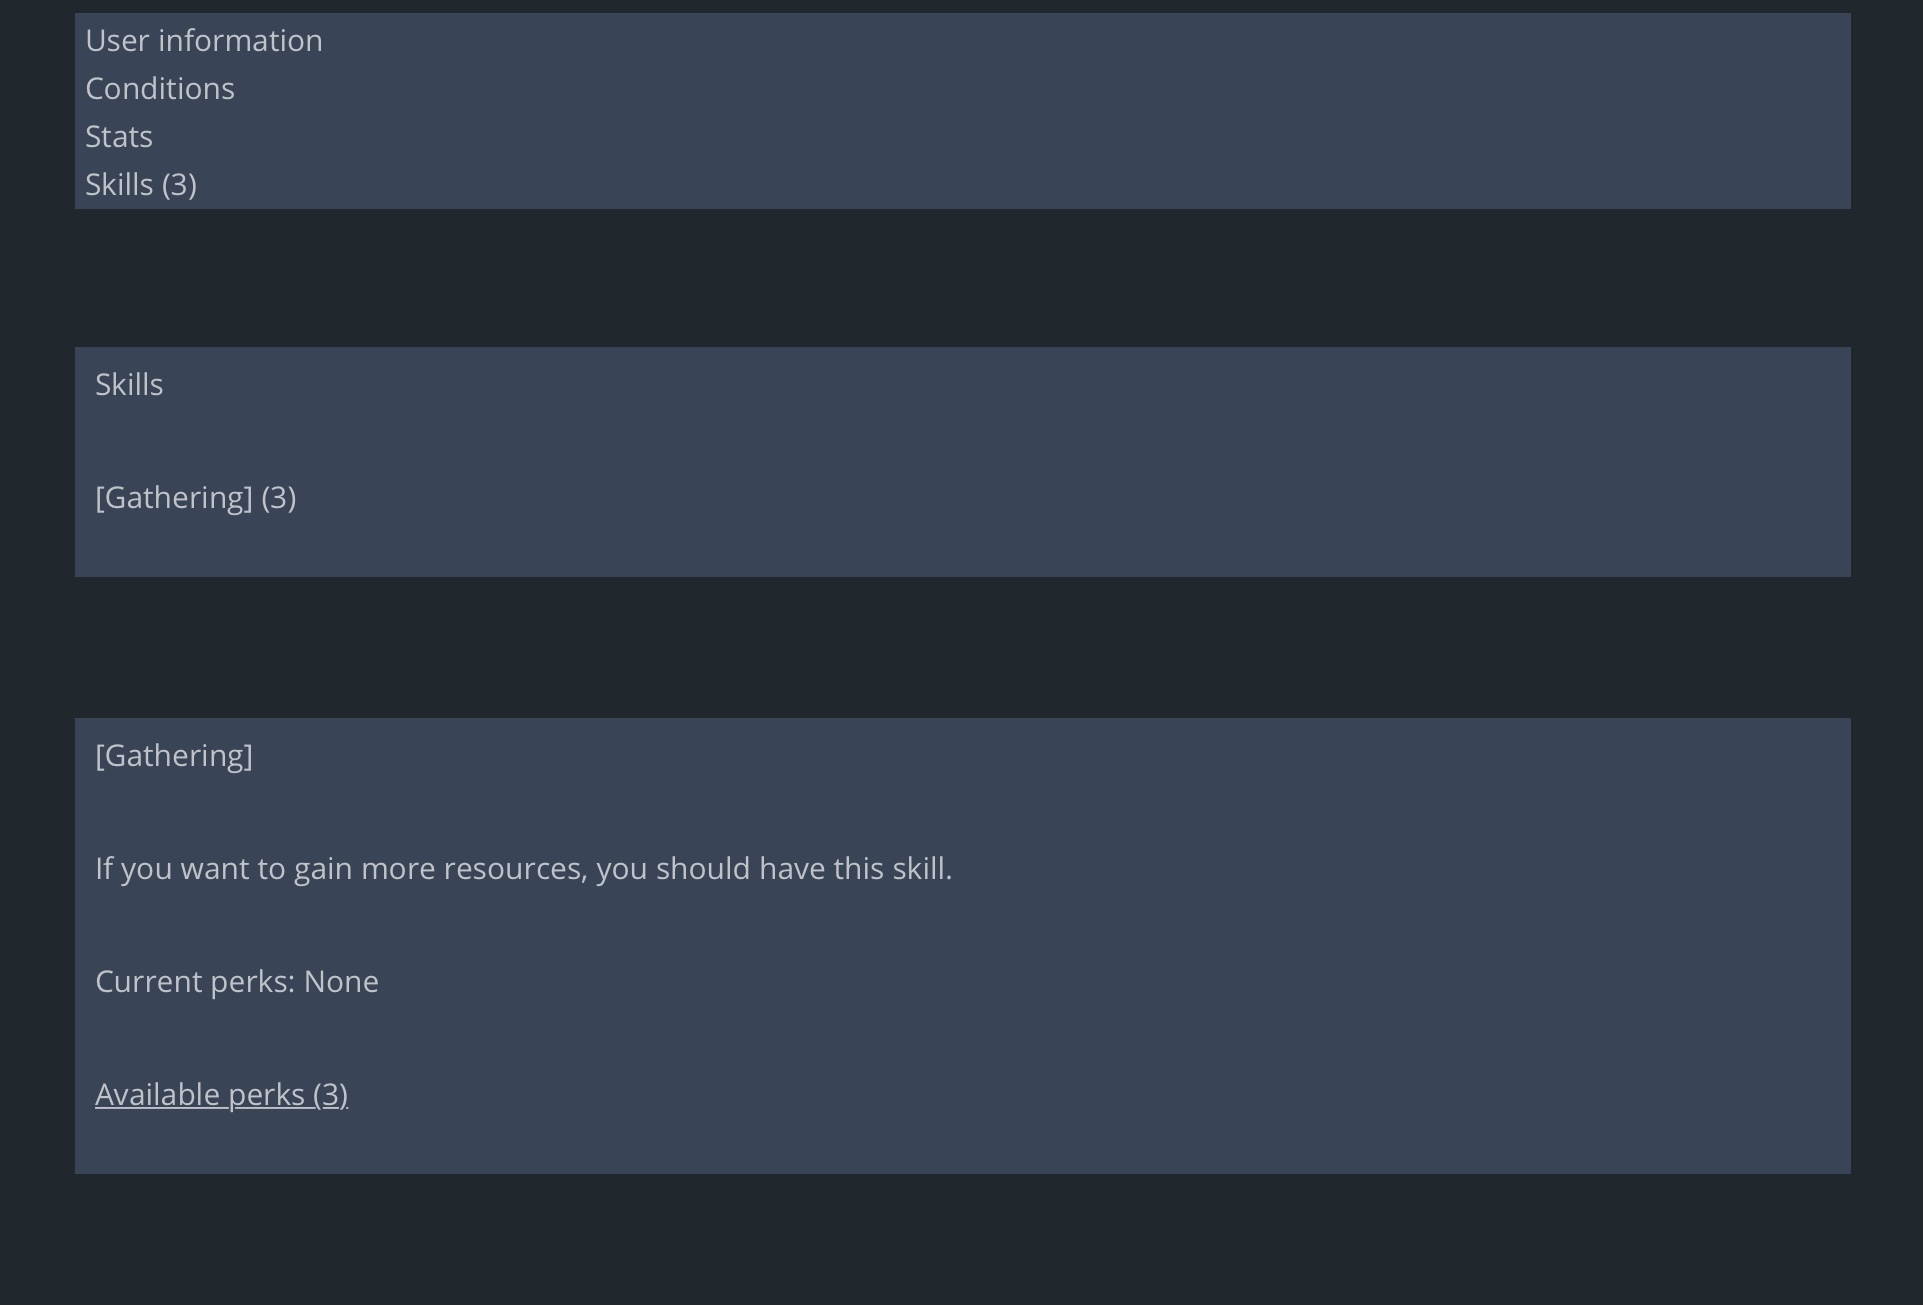Click 'Current perks' label text
The height and width of the screenshot is (1305, 1923).
tap(191, 982)
